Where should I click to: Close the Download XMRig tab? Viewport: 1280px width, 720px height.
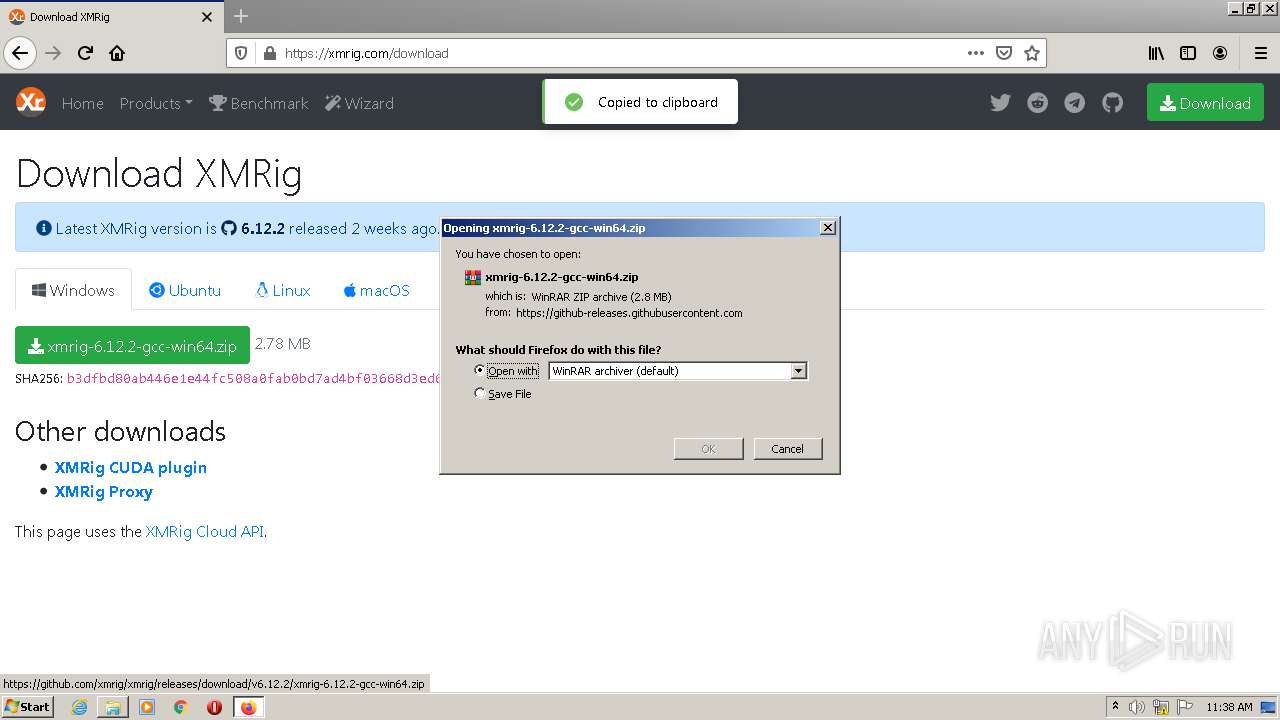(x=207, y=17)
